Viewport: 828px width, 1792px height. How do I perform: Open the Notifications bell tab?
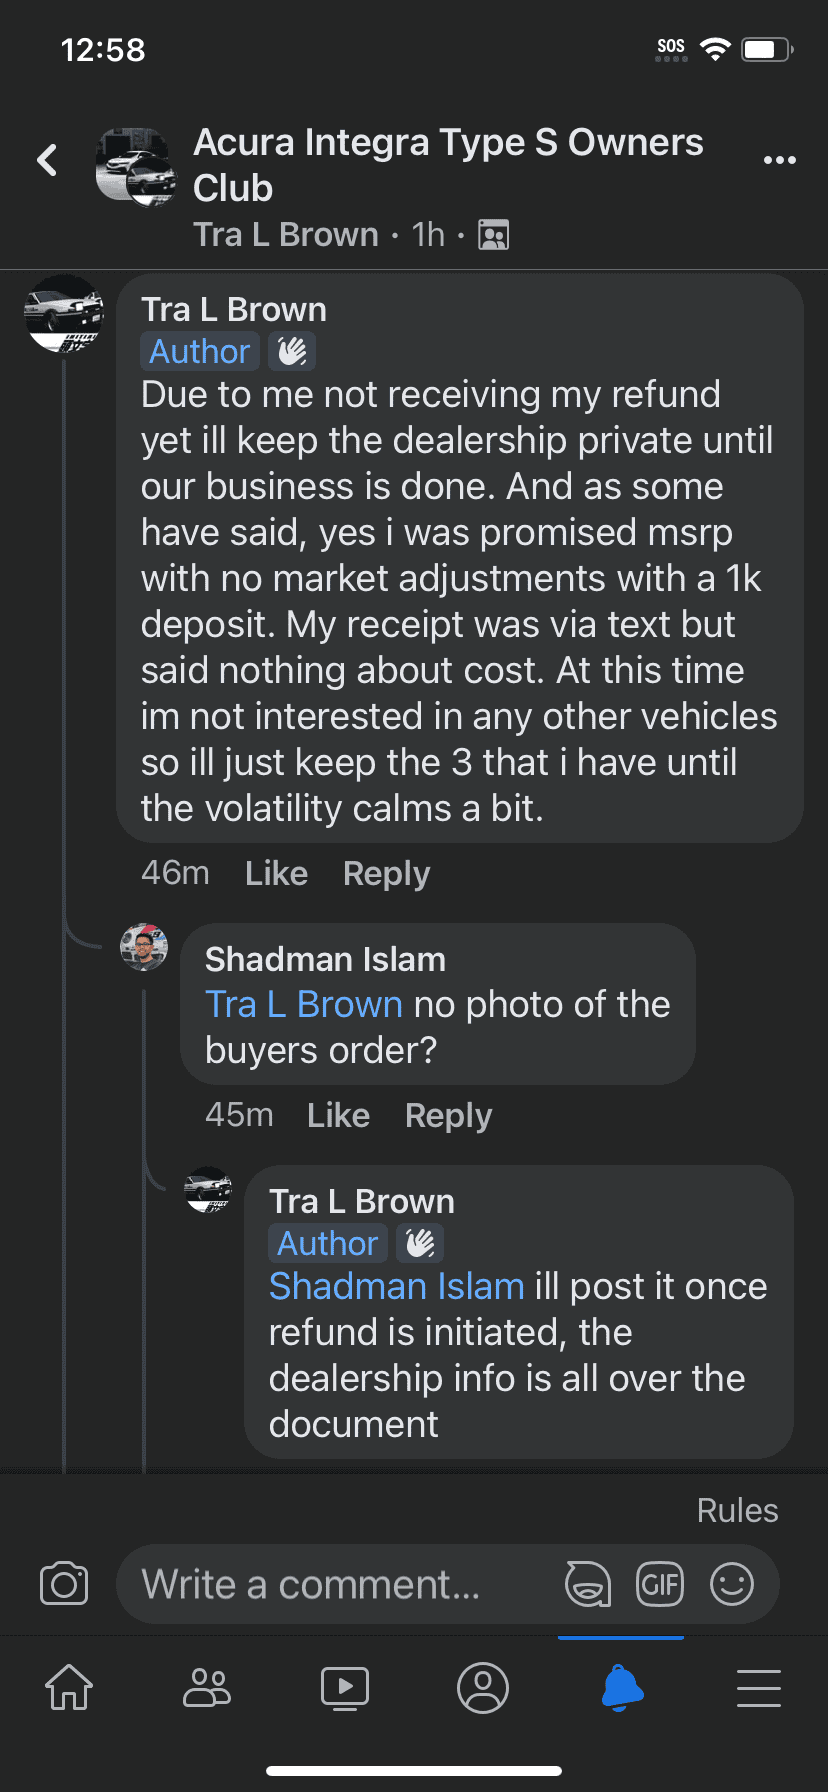(x=621, y=1688)
